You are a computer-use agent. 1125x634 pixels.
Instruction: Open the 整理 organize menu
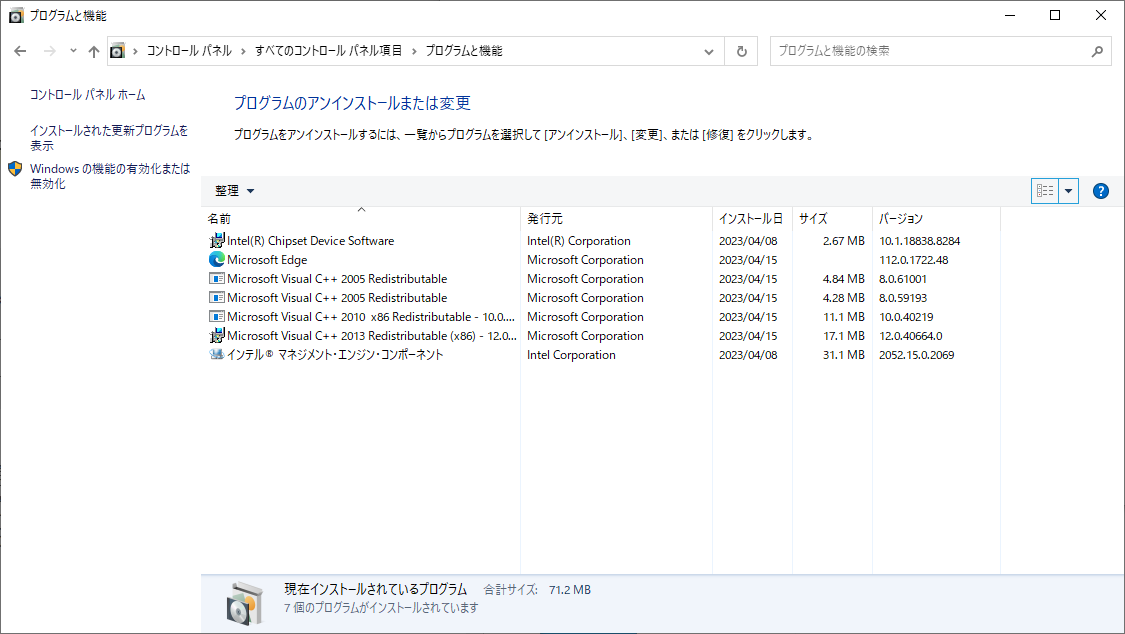coord(235,191)
